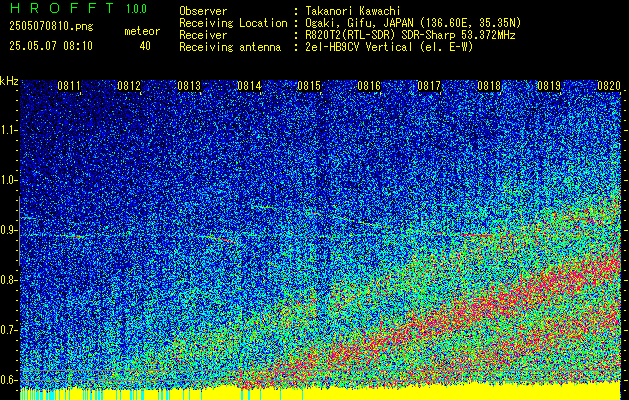Viewport: 629px width, 400px height.
Task: Click the 0812 time marker
Action: (x=129, y=86)
